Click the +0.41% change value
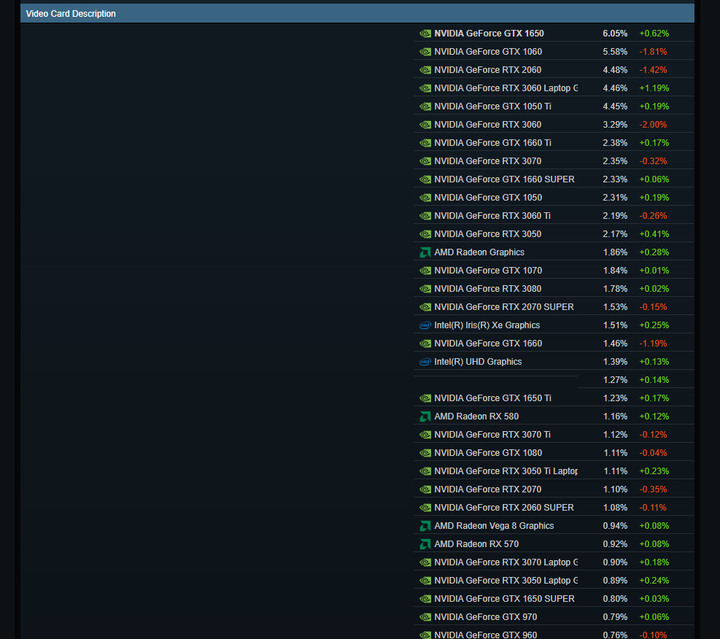The height and width of the screenshot is (639, 720). 654,234
